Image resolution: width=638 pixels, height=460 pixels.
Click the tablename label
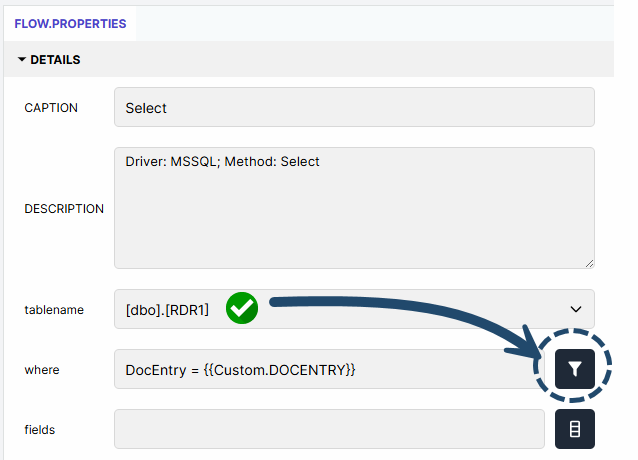click(54, 310)
